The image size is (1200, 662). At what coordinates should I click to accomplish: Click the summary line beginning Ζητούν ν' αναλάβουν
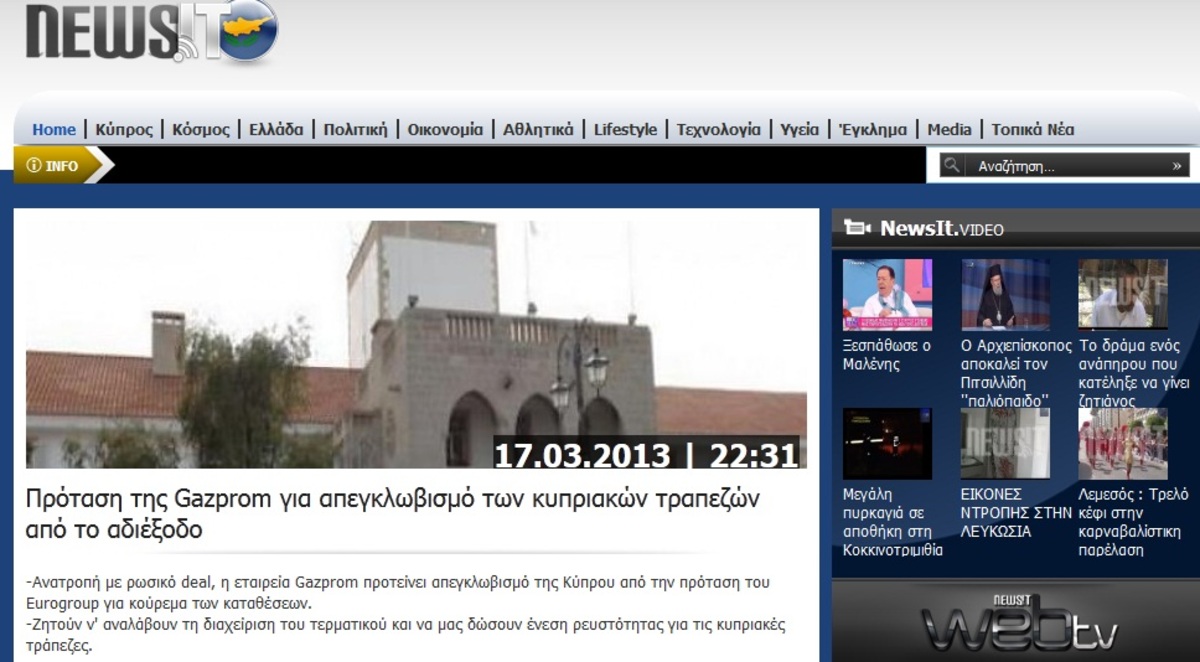point(406,635)
